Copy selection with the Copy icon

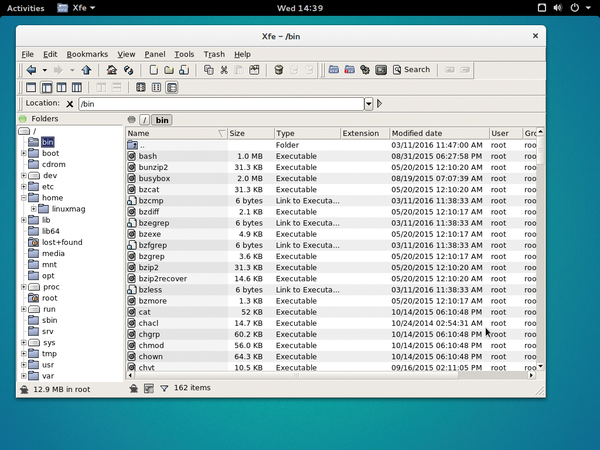(209, 70)
